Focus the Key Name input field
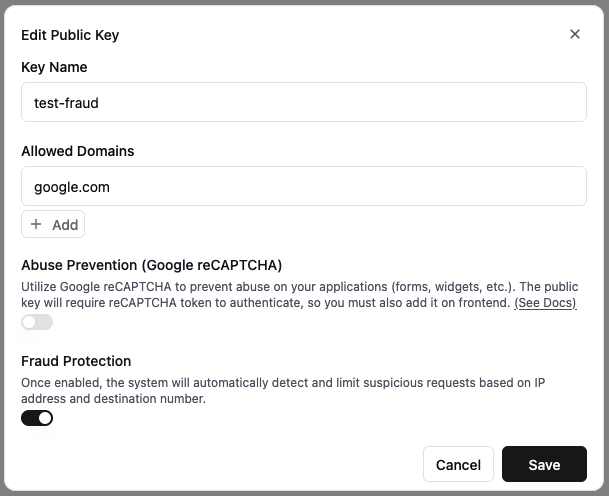Image resolution: width=609 pixels, height=496 pixels. [303, 102]
